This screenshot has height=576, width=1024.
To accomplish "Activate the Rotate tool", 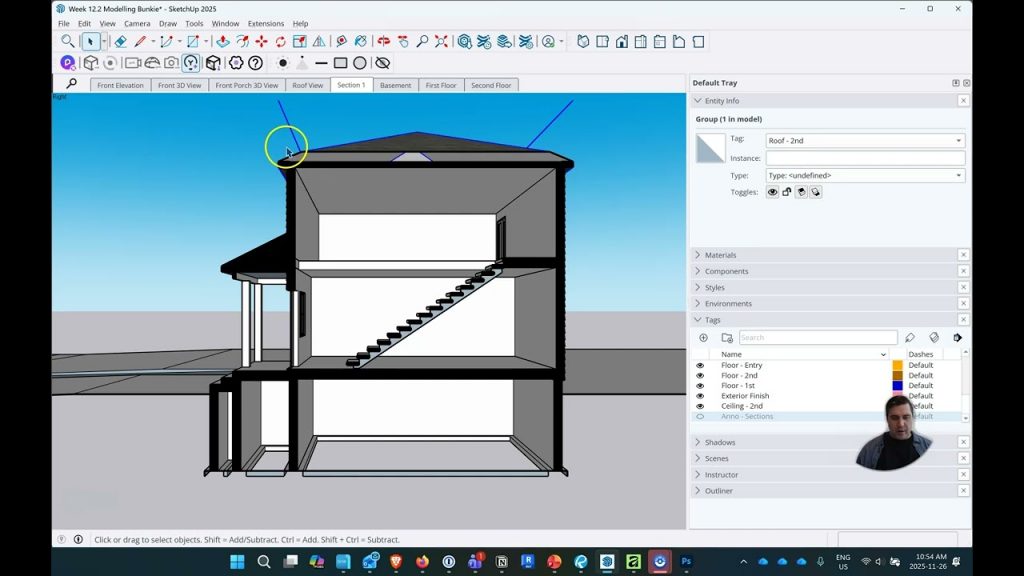I will point(280,42).
